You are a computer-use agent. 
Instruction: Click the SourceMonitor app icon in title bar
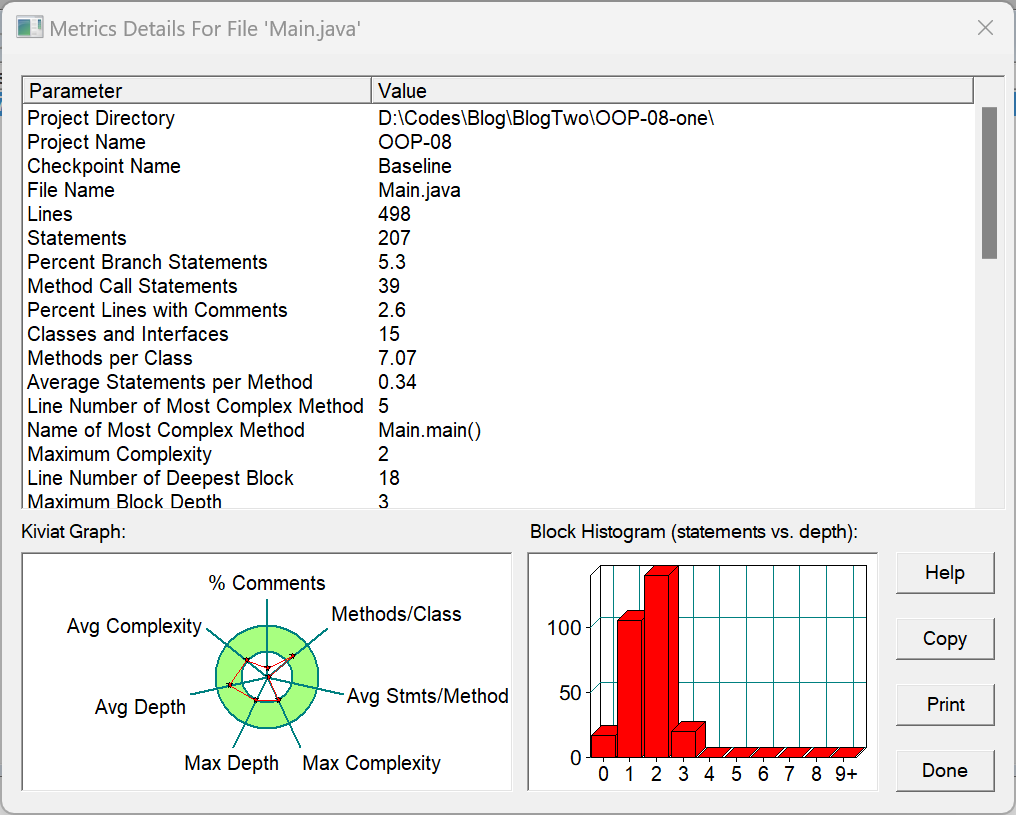coord(29,28)
